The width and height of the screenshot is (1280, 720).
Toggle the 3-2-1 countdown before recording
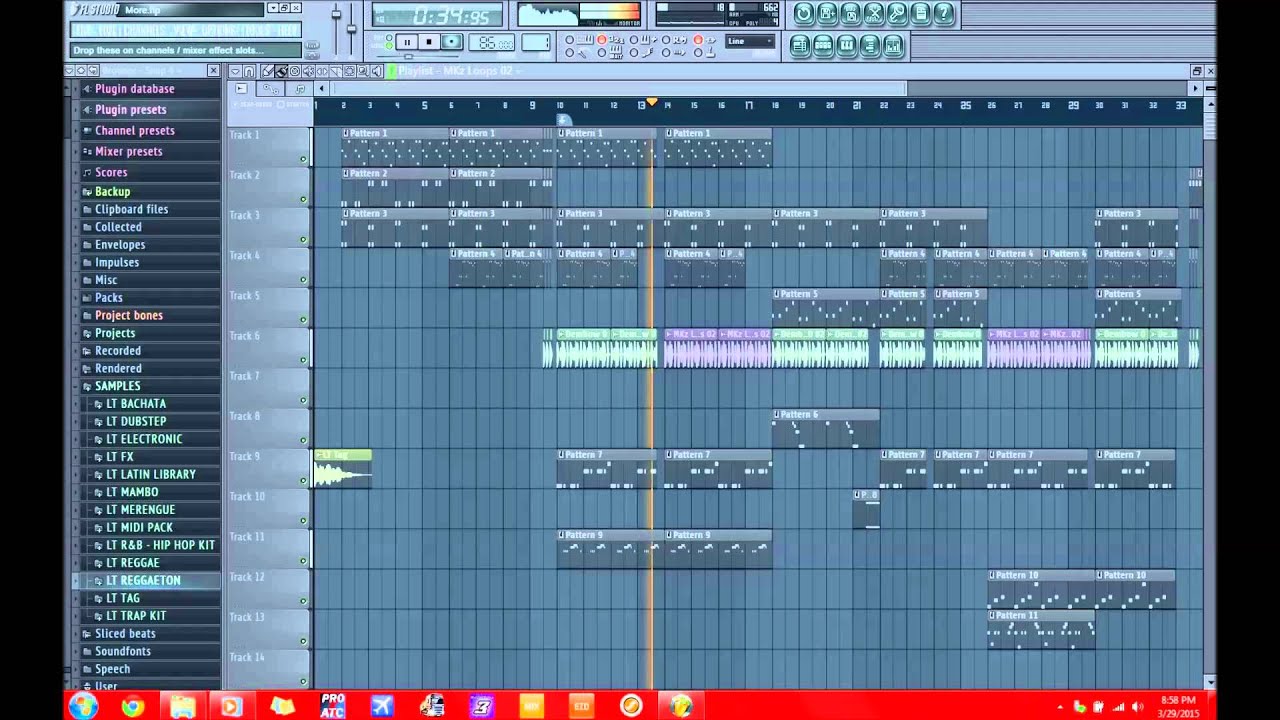[x=602, y=39]
